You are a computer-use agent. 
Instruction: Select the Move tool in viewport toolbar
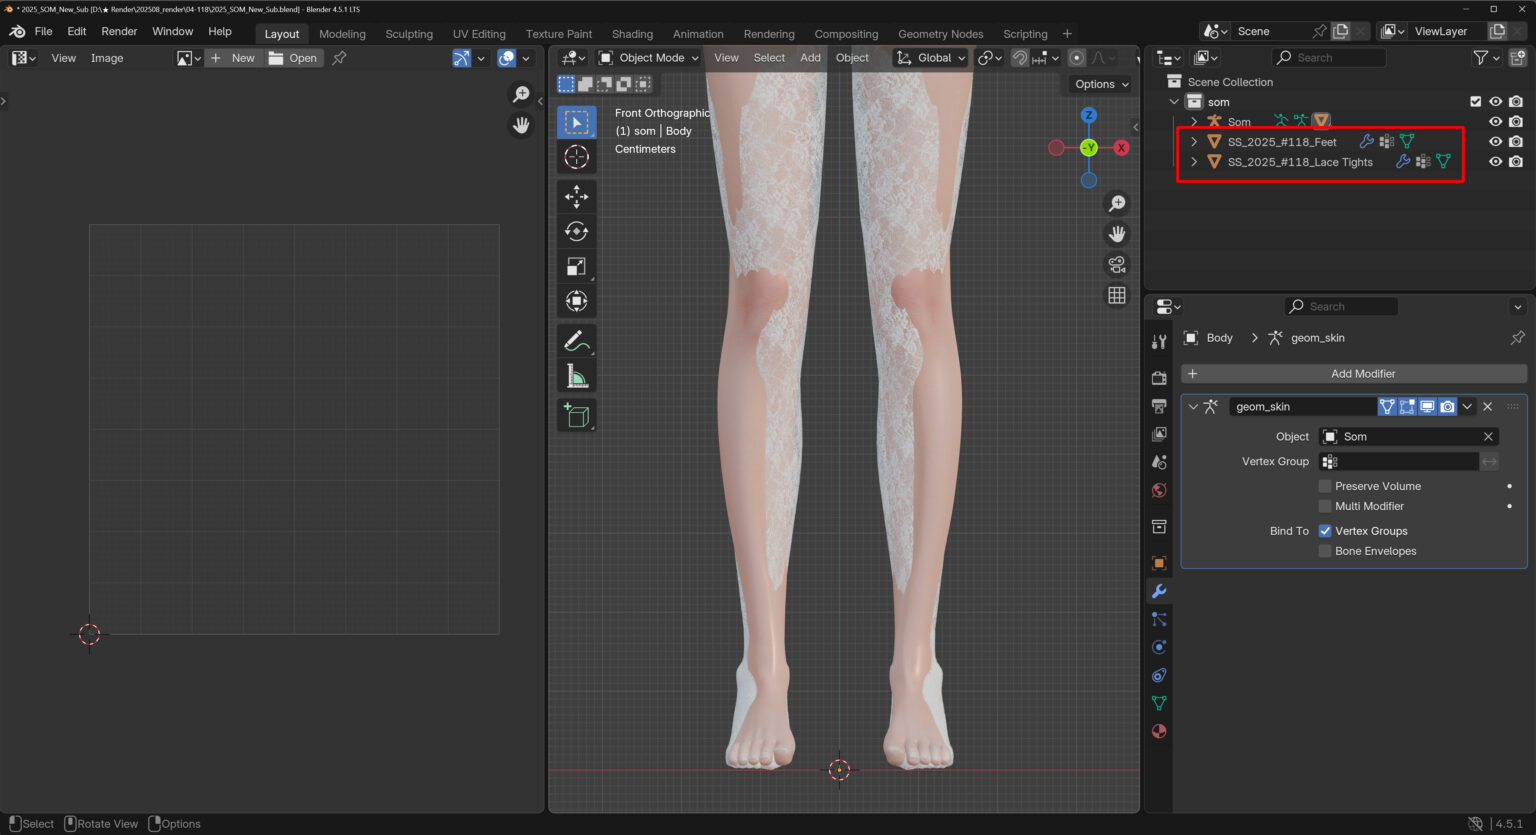576,196
